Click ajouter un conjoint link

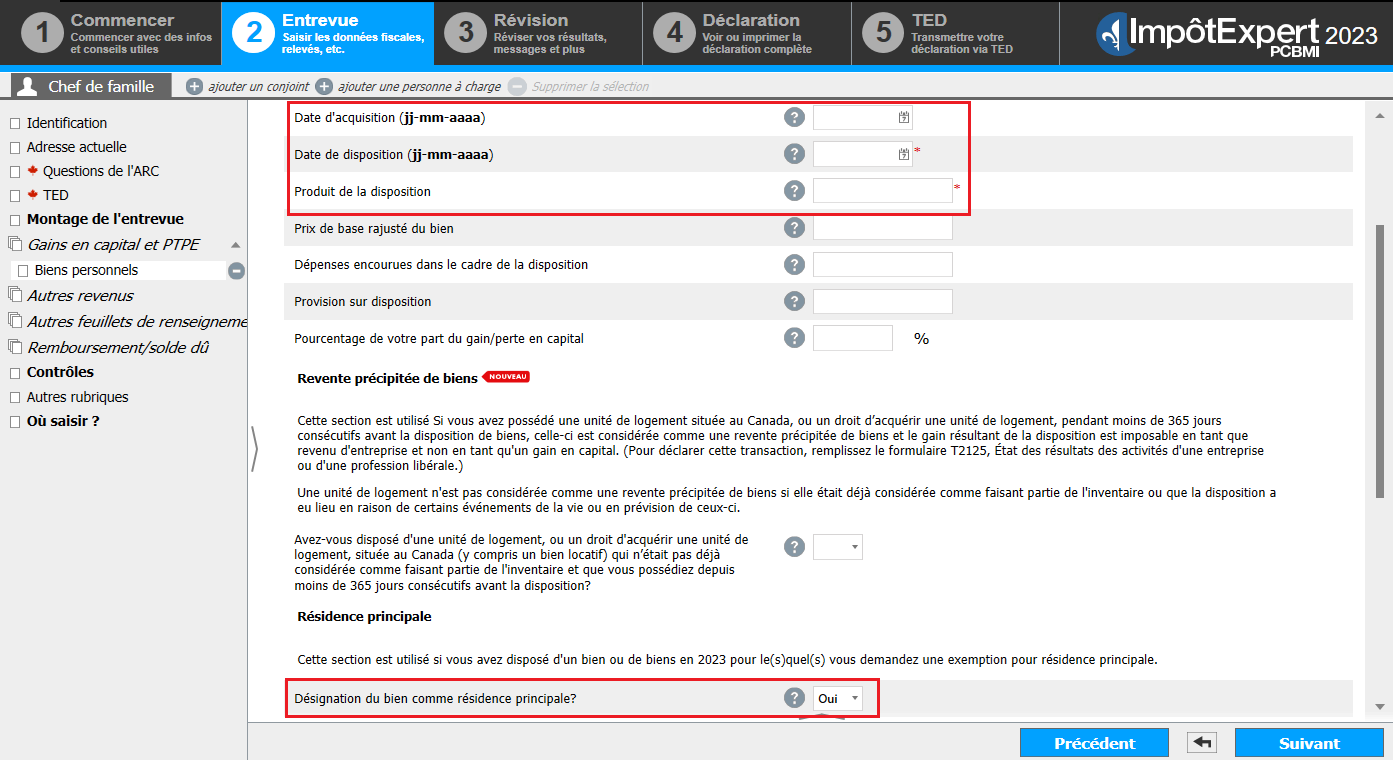(x=259, y=87)
